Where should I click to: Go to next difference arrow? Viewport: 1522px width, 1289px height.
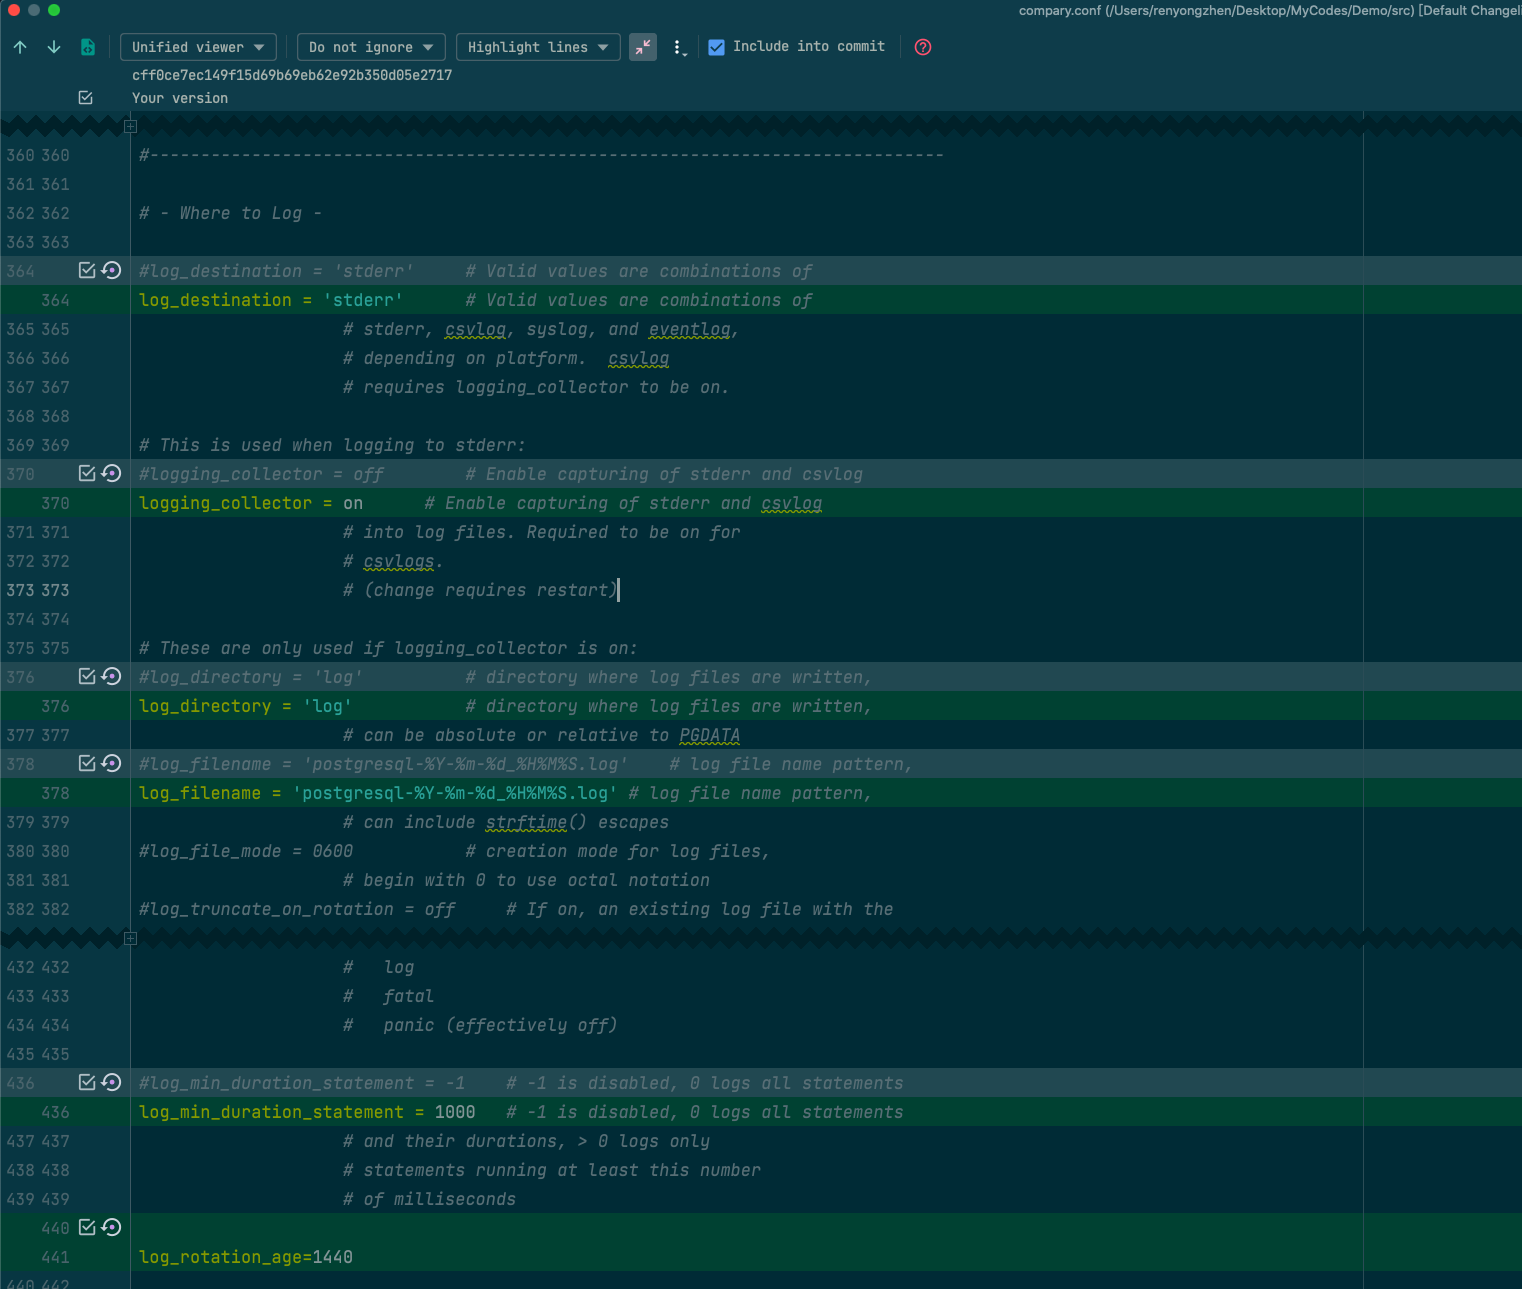pyautogui.click(x=54, y=47)
